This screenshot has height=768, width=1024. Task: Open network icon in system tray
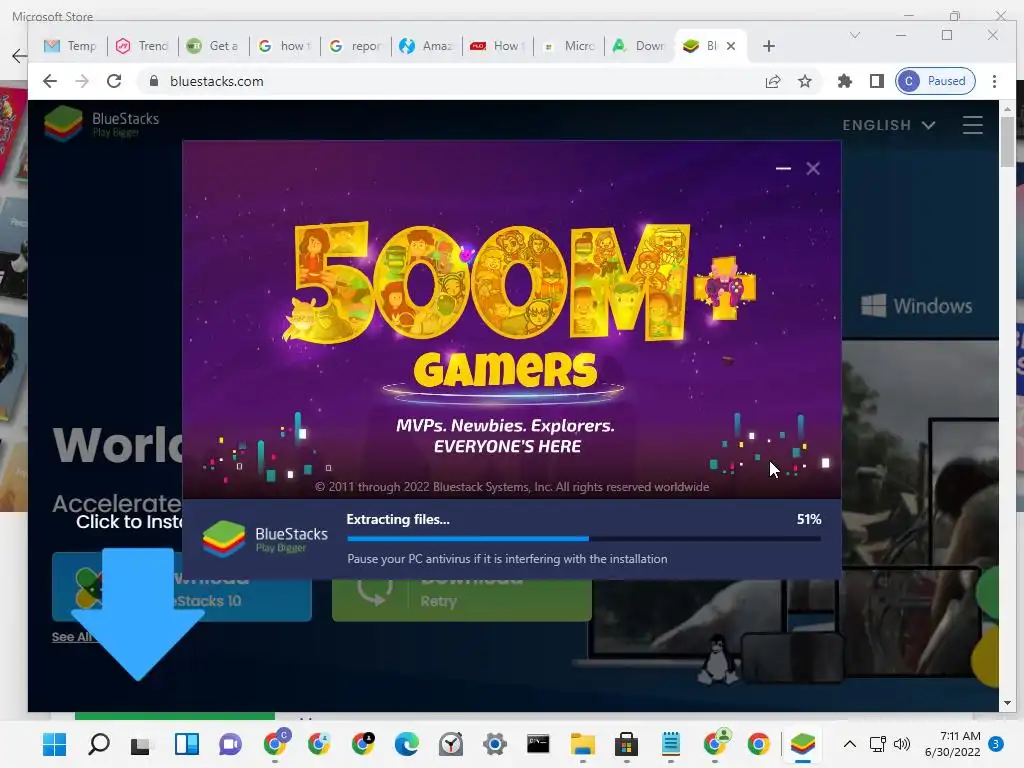tap(878, 744)
